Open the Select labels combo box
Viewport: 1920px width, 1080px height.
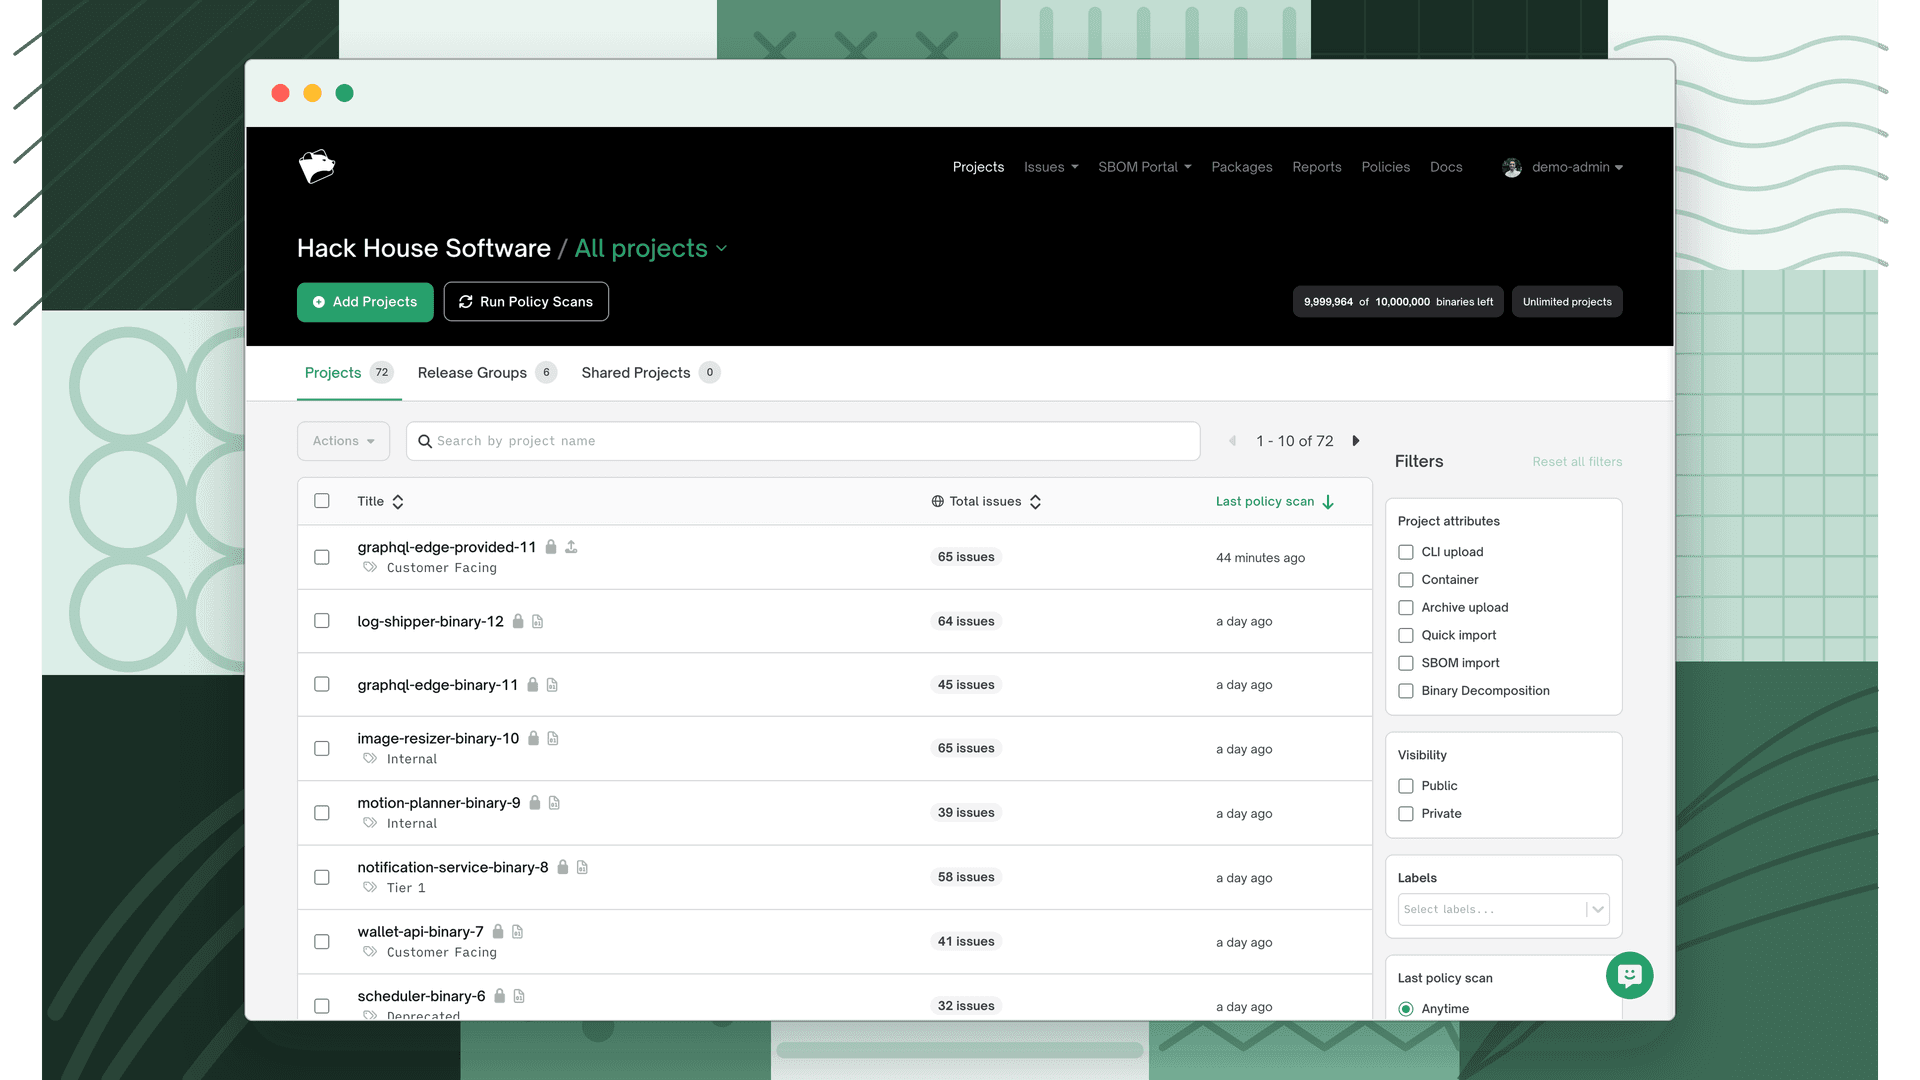coord(1503,909)
